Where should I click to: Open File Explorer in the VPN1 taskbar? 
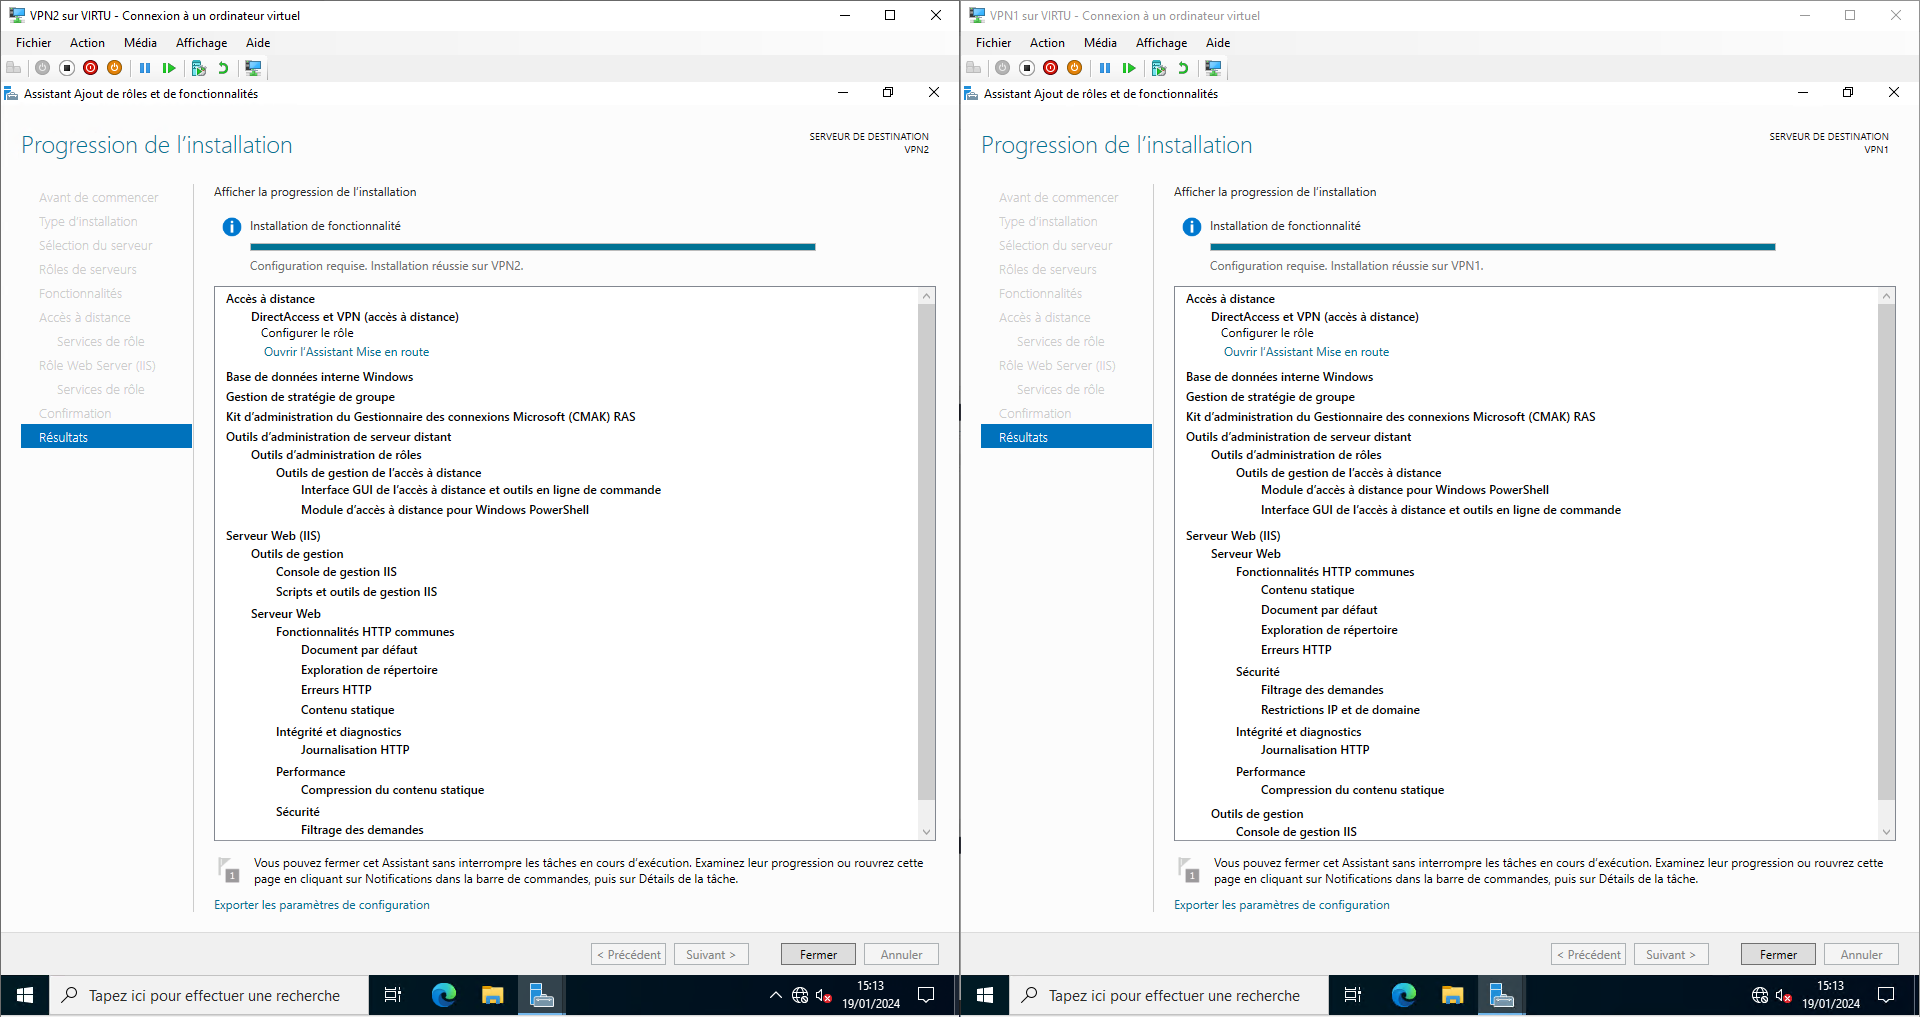1452,995
